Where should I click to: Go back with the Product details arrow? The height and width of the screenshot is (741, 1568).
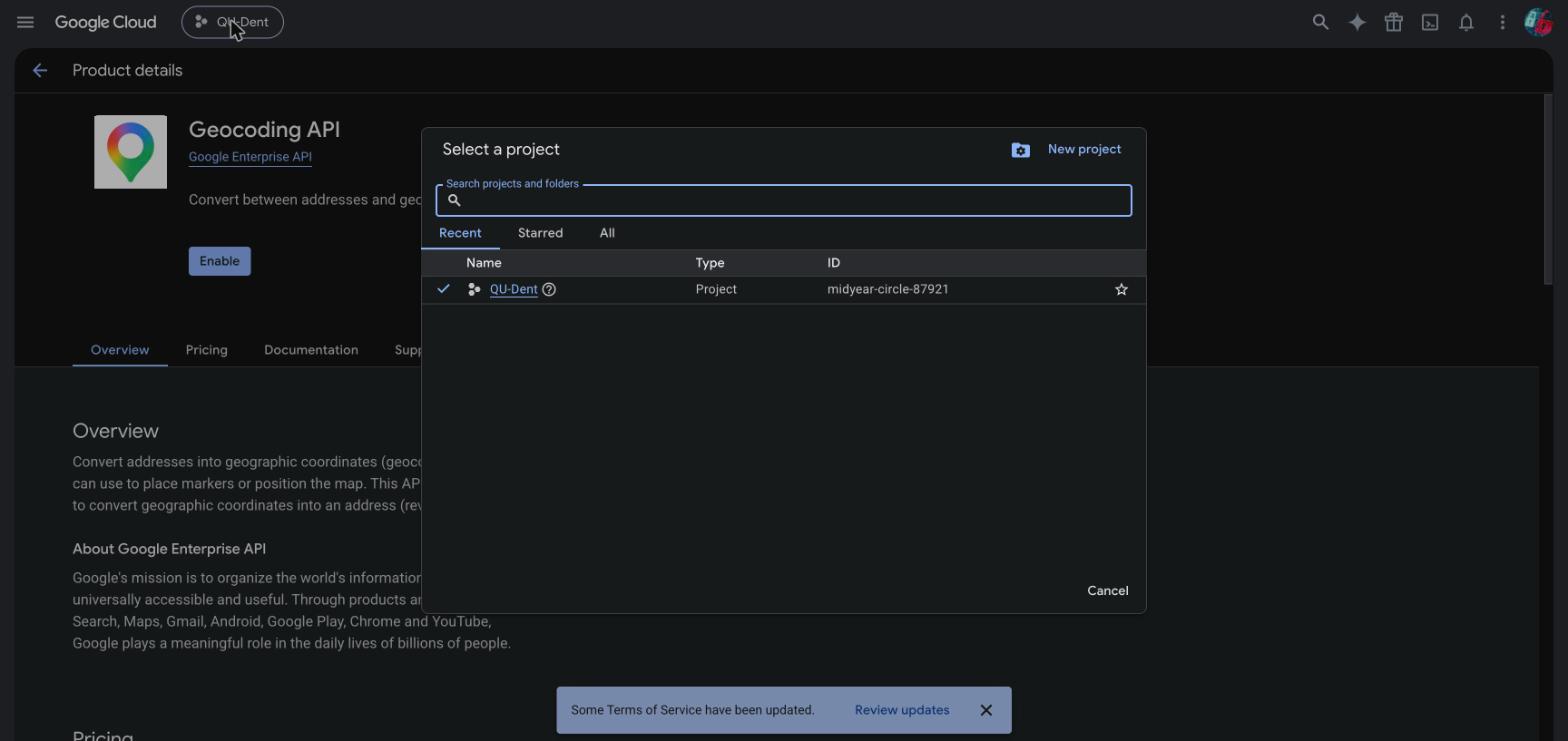pyautogui.click(x=40, y=70)
